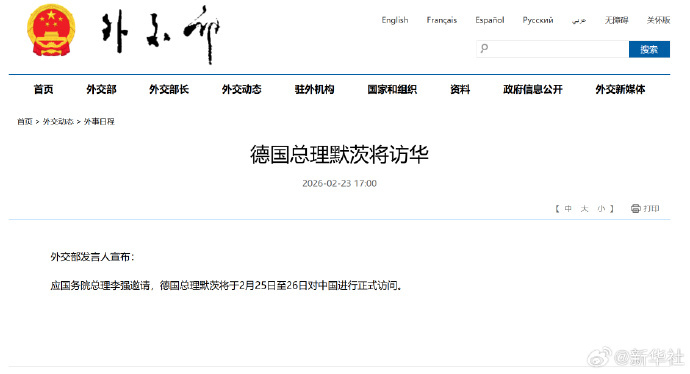Click the article title 德国总理默茨将访华

339,154
